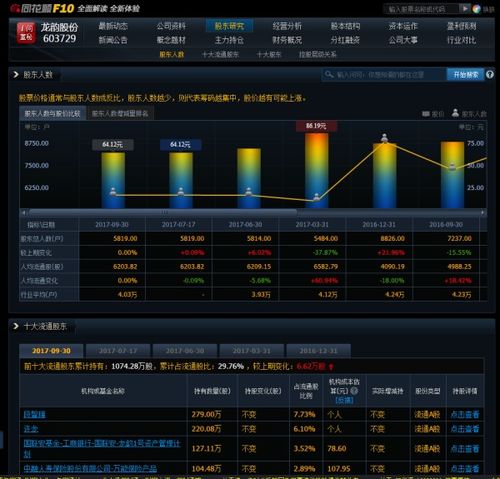Click the magnifier icon in the question search box
500x479 pixels.
coord(329,74)
